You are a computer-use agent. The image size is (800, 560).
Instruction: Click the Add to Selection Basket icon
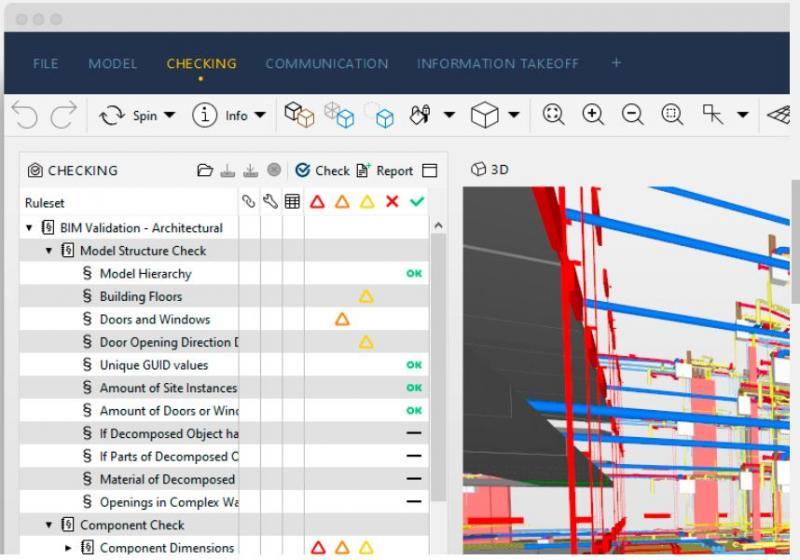339,115
